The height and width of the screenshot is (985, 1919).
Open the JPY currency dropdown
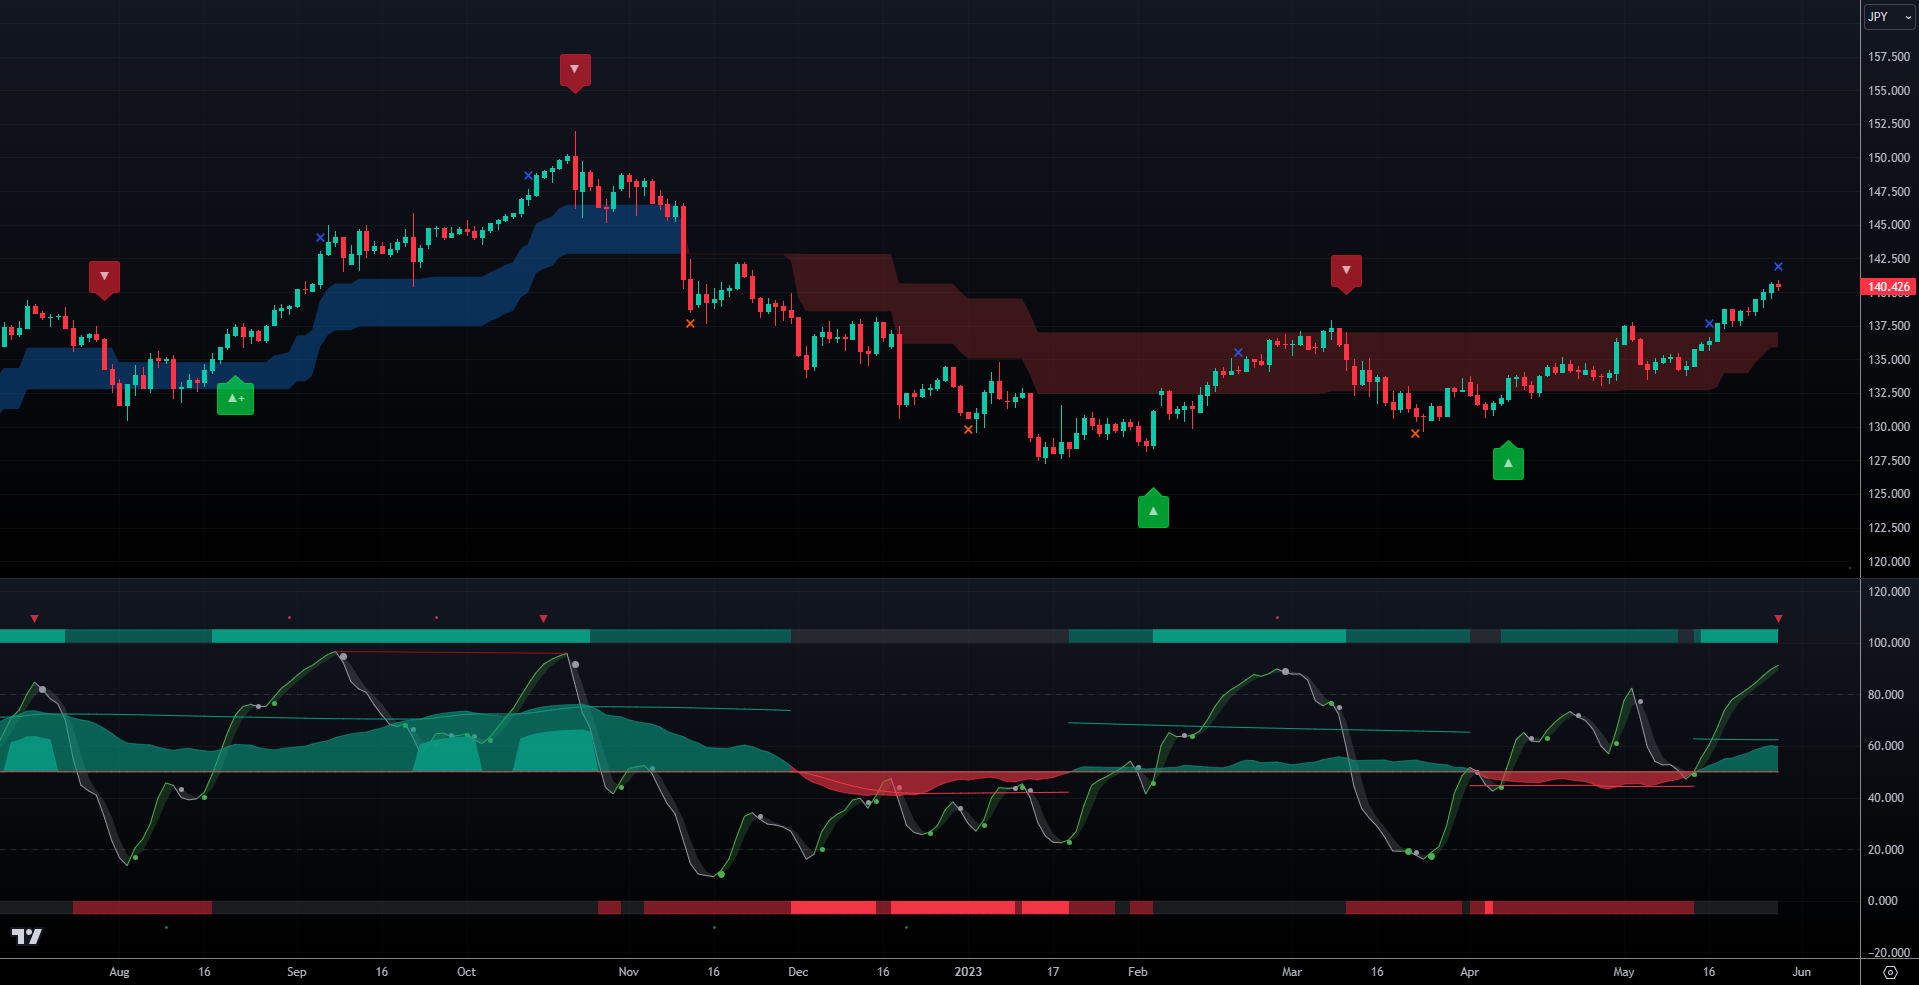(x=1889, y=17)
